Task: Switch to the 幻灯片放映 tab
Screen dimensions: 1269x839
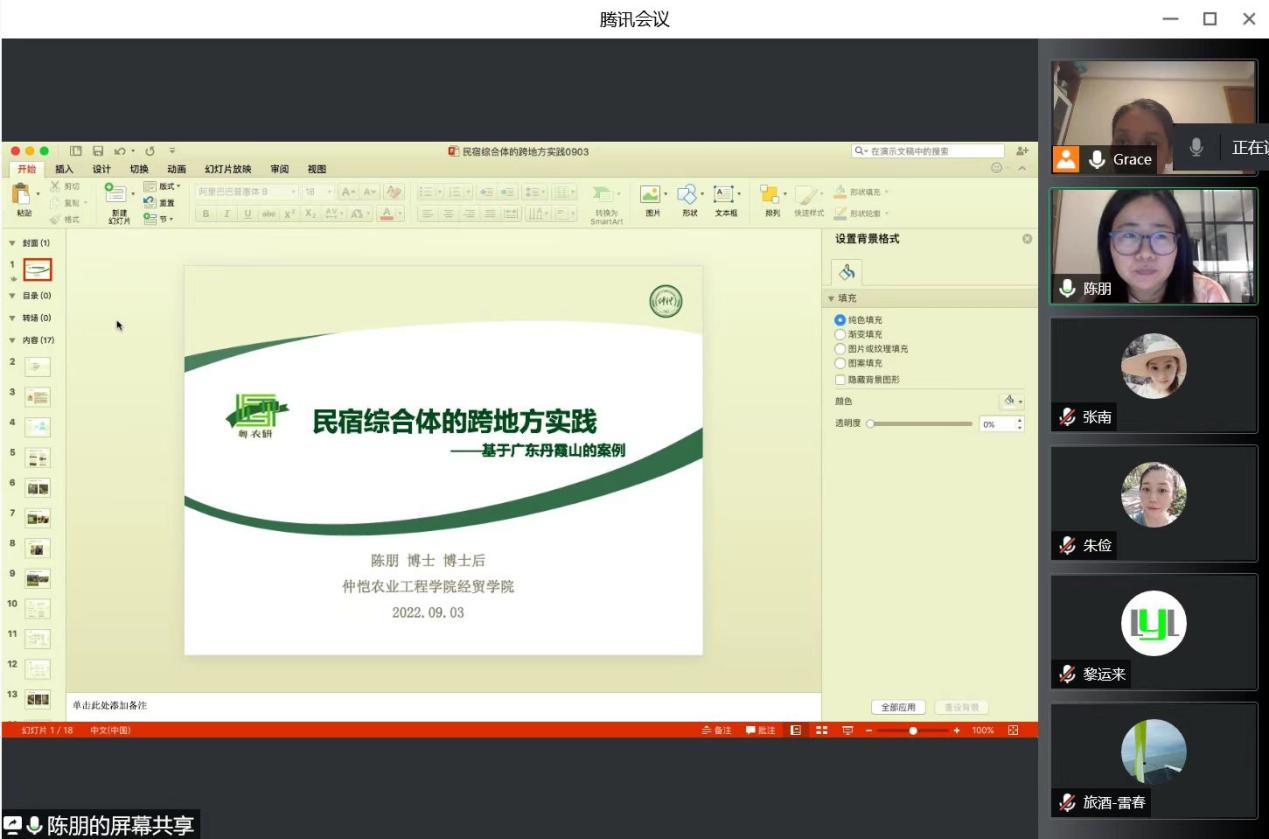Action: pos(228,169)
